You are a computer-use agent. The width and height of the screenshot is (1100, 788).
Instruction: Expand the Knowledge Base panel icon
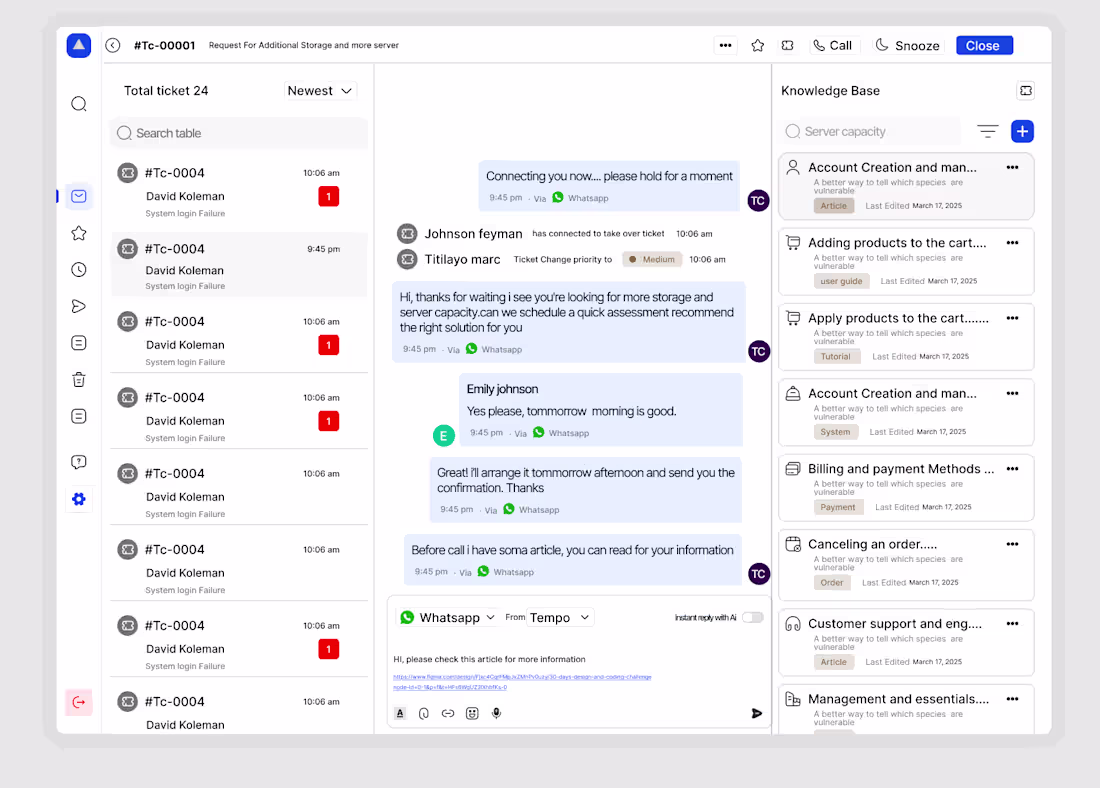(x=1026, y=91)
